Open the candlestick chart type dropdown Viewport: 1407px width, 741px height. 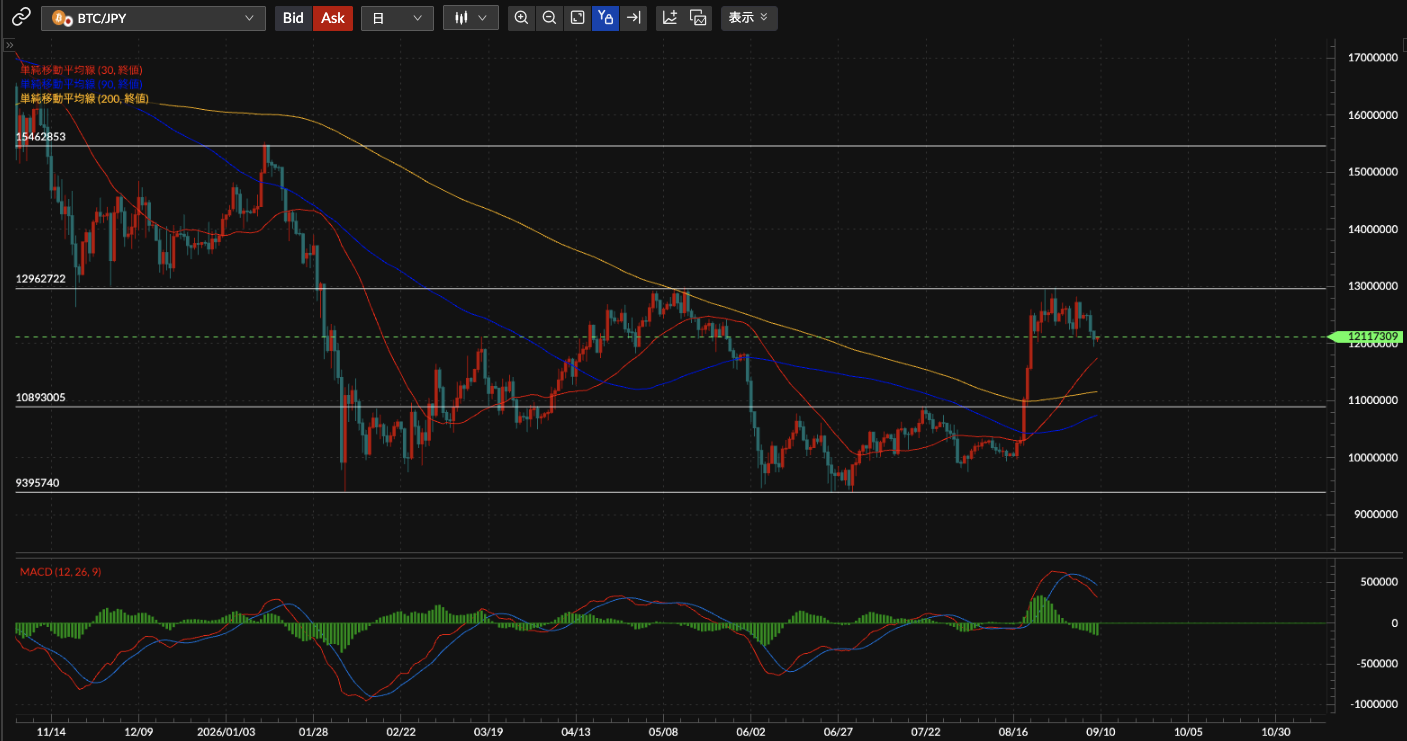coord(471,18)
